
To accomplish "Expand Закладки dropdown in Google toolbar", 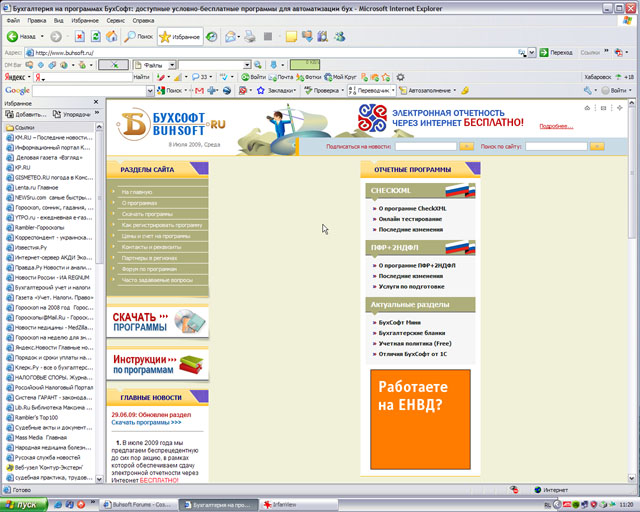I will (298, 90).
